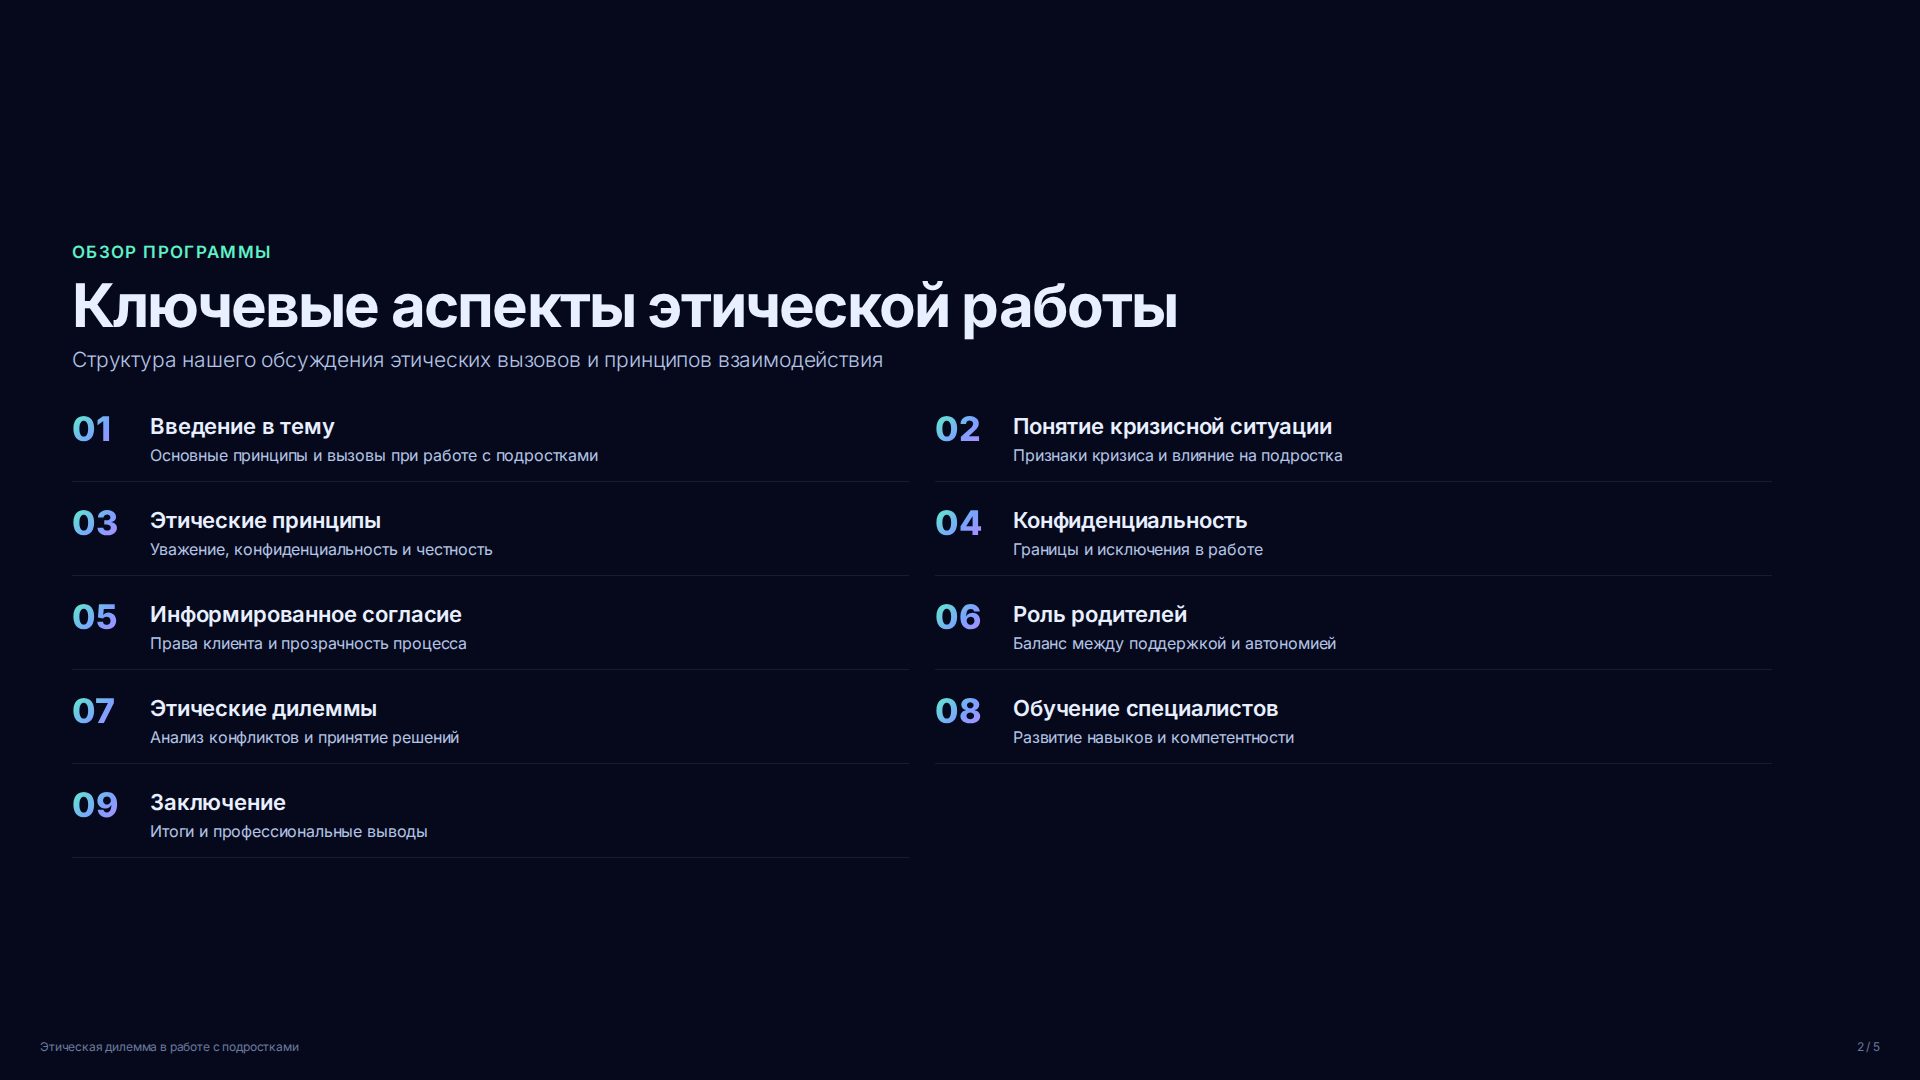Click 'Основные принципы и вызовы при работе с подростками'

(x=374, y=456)
